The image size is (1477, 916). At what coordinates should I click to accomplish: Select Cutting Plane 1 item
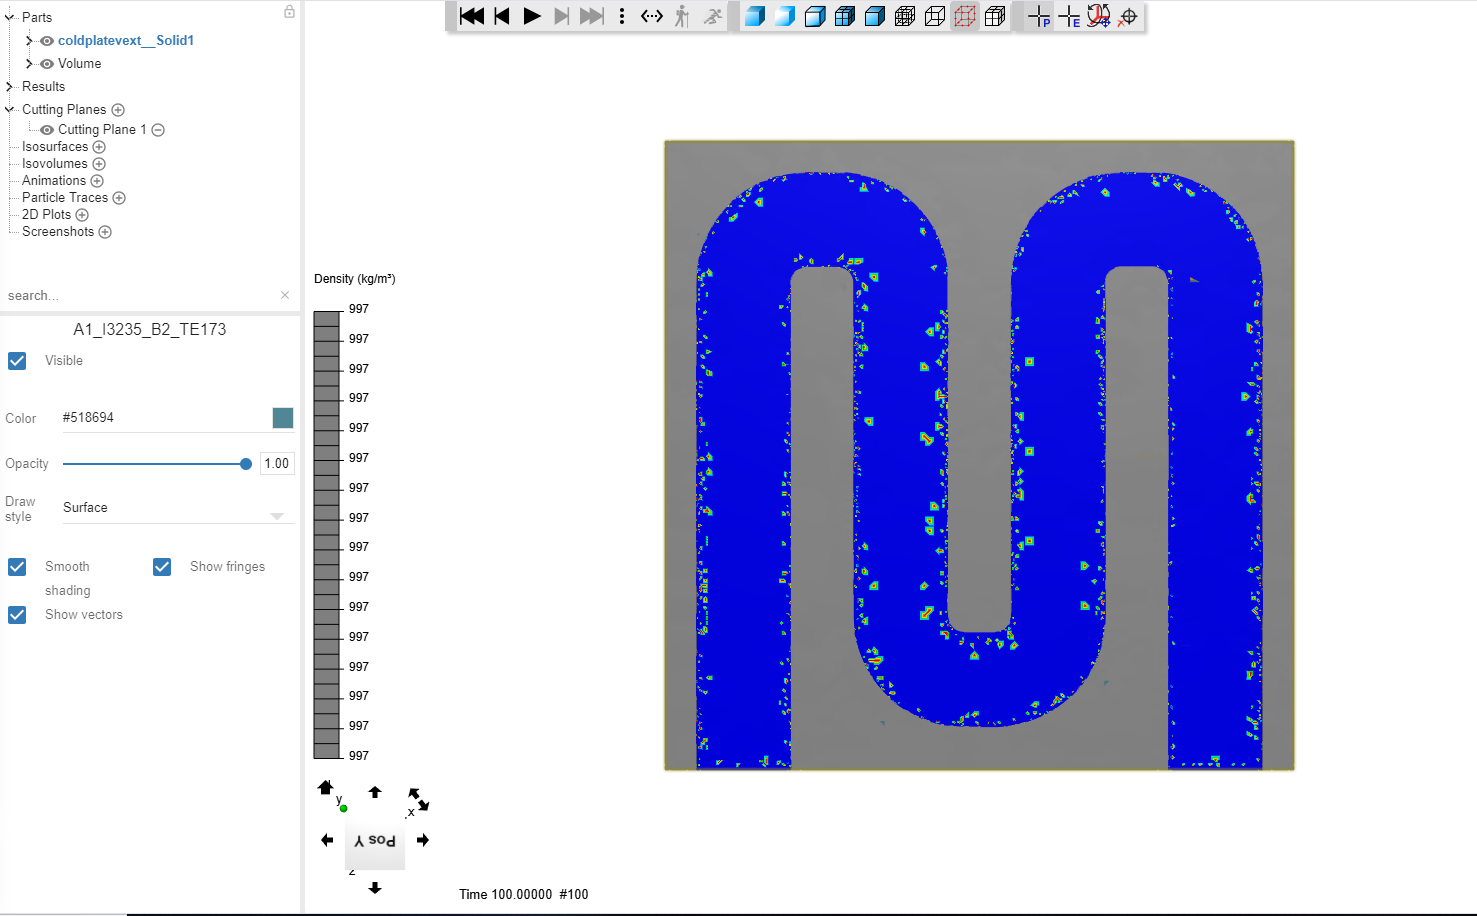tap(102, 130)
